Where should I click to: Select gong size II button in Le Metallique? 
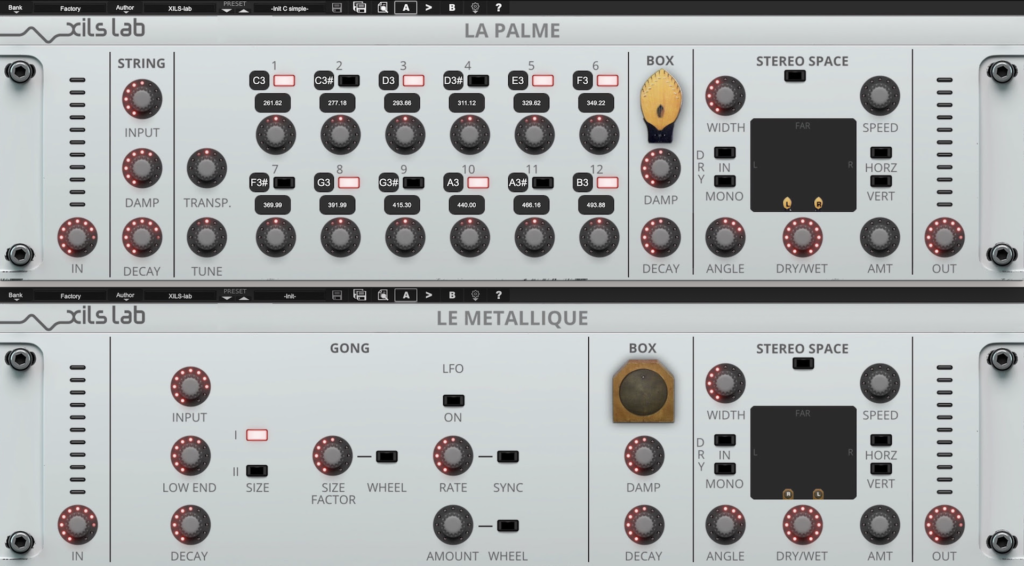click(257, 470)
